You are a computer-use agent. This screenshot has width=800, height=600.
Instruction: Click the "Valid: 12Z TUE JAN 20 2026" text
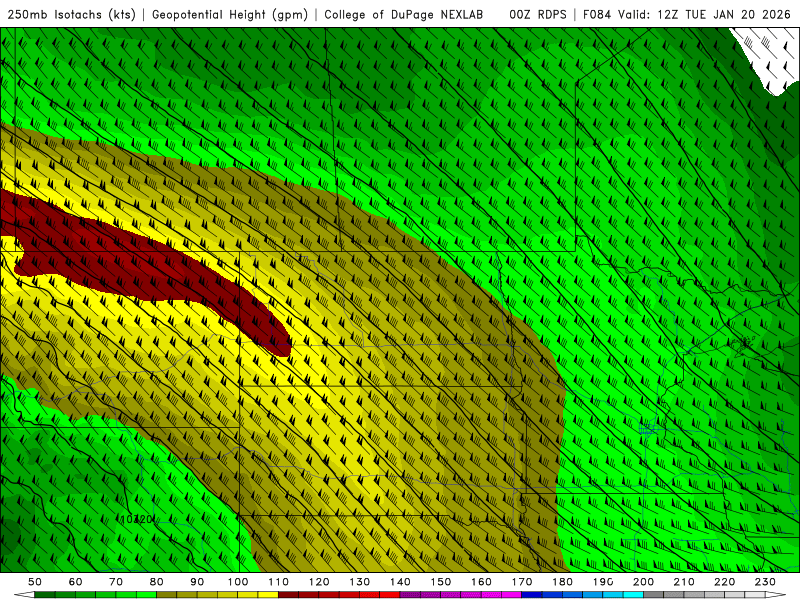(x=704, y=14)
